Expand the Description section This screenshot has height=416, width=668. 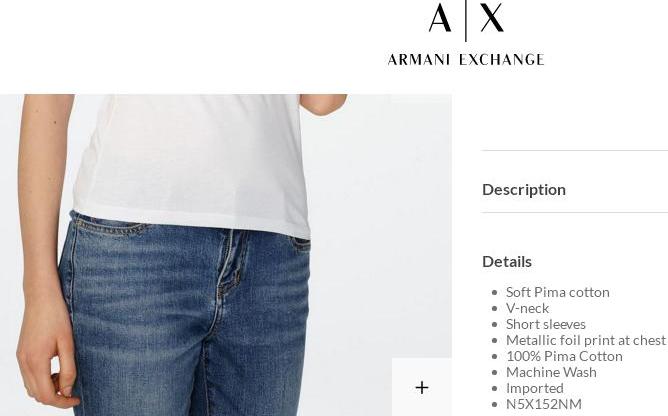click(x=524, y=190)
